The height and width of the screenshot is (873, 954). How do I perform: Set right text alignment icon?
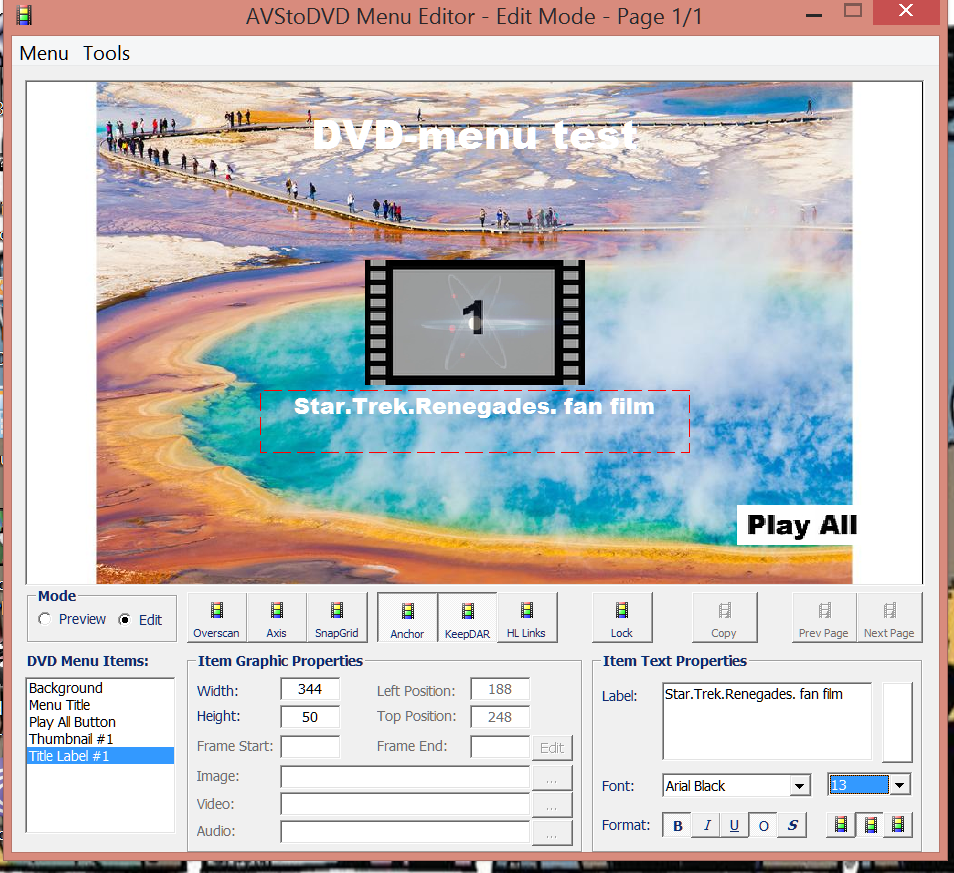898,825
